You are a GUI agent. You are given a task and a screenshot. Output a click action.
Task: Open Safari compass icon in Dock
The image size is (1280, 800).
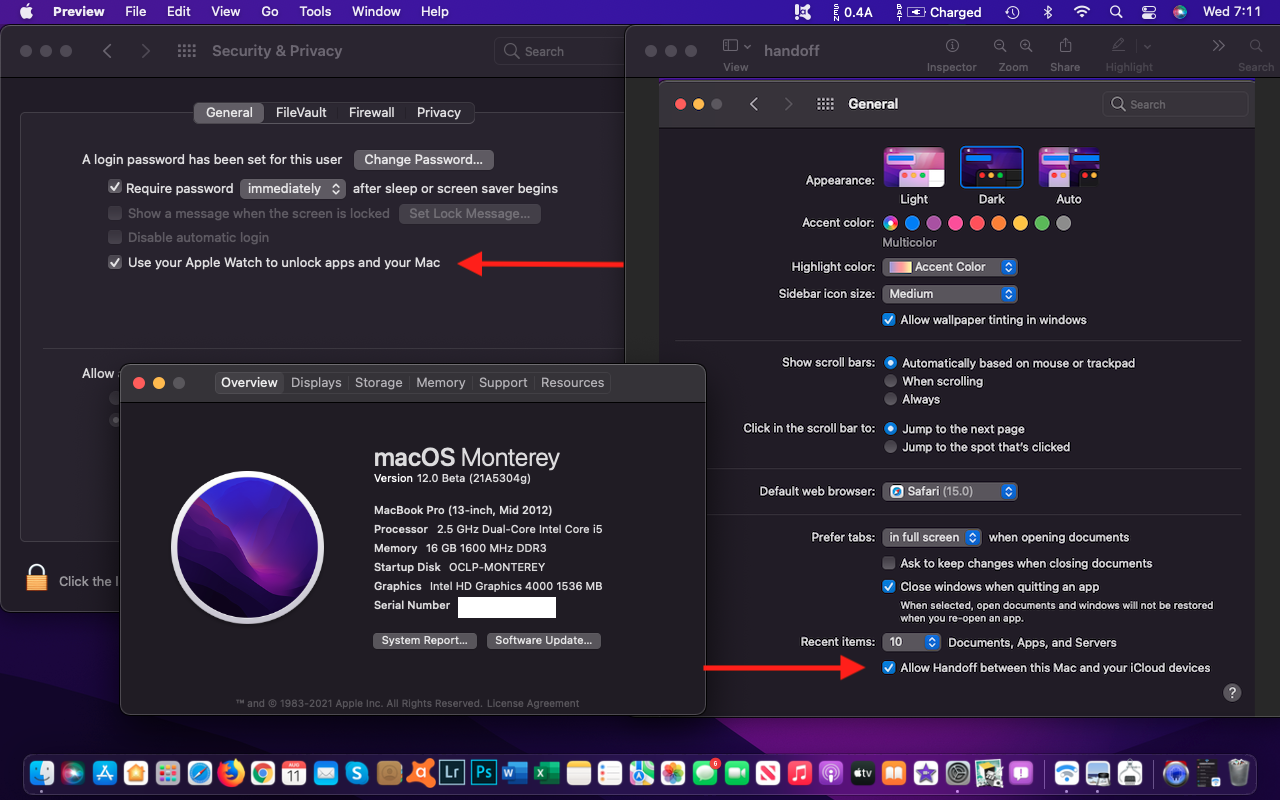coord(200,773)
